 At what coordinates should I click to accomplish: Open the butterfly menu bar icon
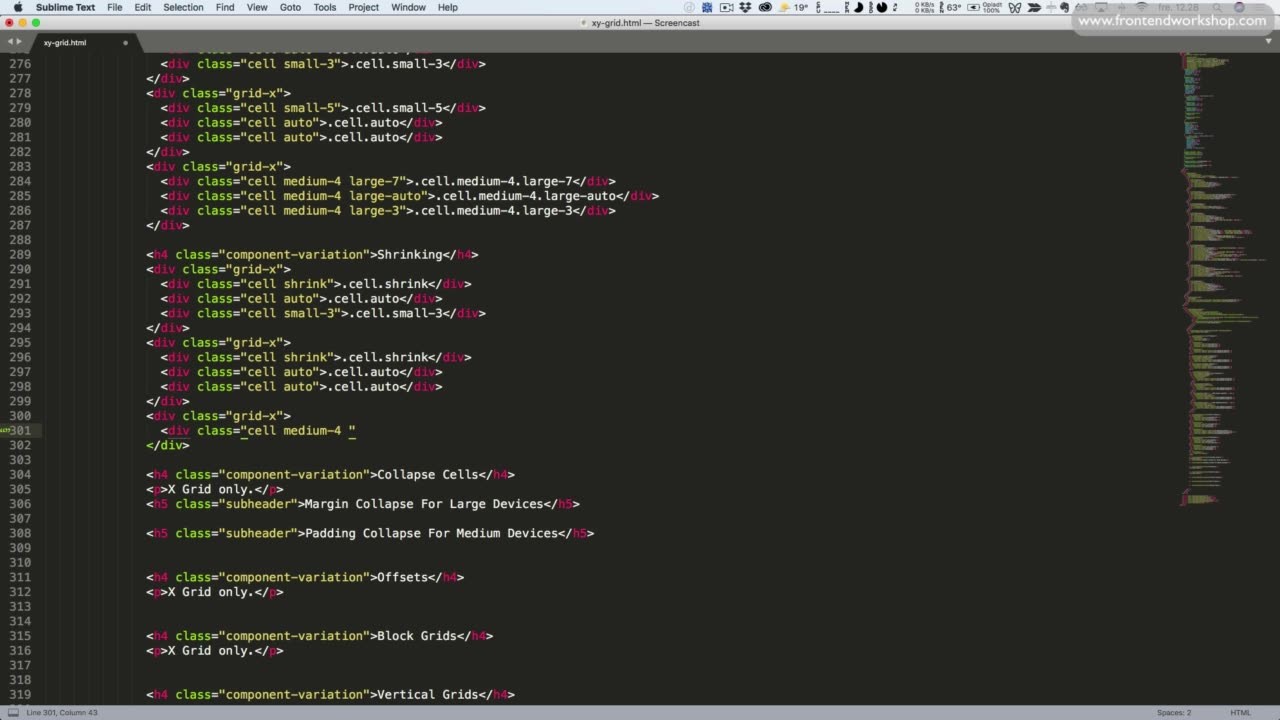pyautogui.click(x=1015, y=7)
